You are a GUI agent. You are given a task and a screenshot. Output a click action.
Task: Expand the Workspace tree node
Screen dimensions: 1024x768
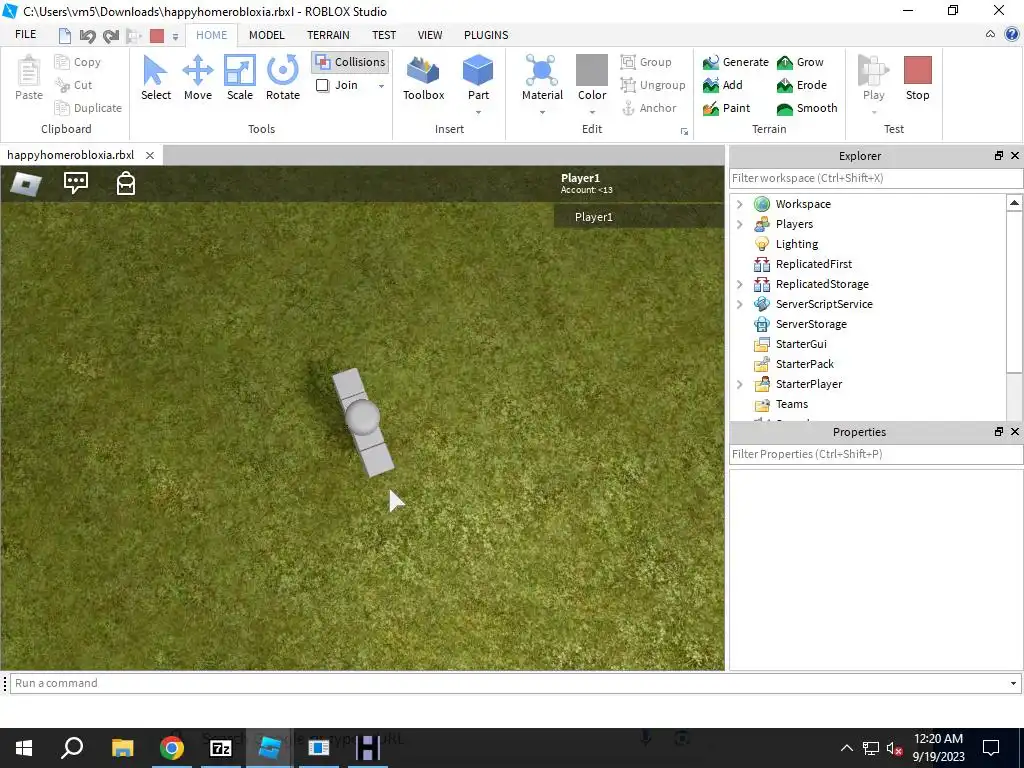[x=739, y=204]
